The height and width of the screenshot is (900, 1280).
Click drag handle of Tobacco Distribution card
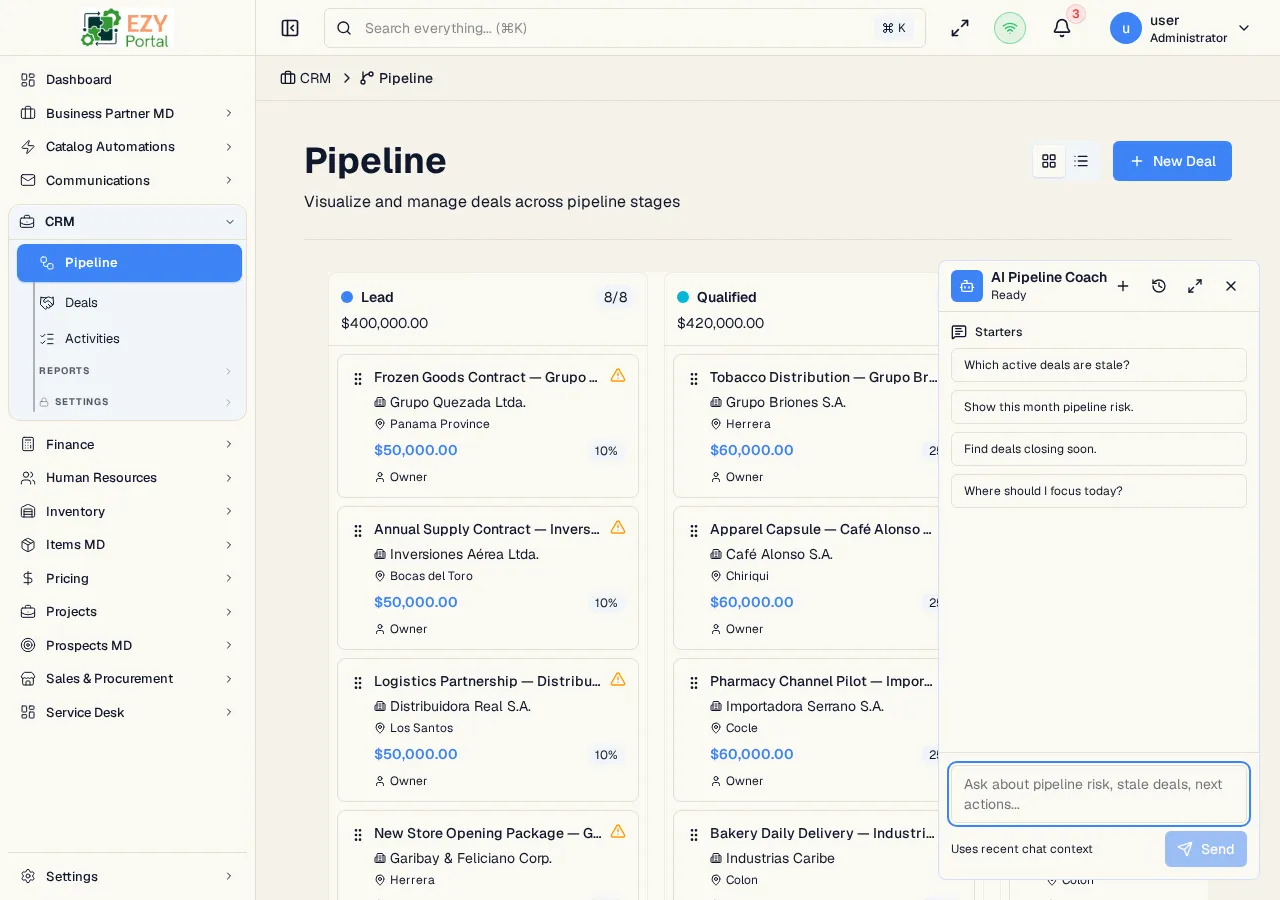point(694,379)
